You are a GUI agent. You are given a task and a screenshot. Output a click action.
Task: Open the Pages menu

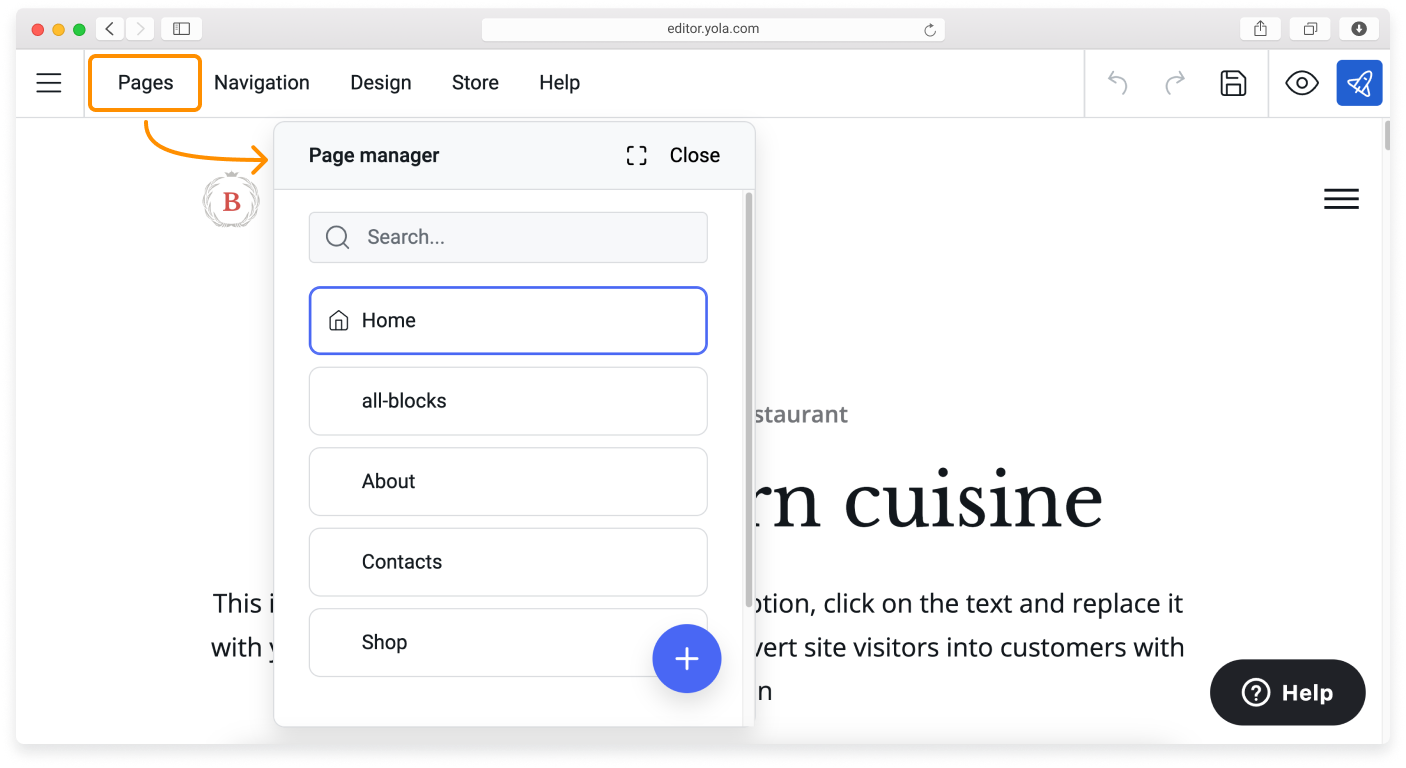coord(145,83)
